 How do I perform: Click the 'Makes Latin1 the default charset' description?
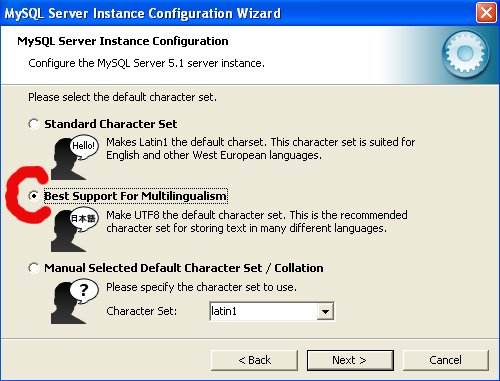tap(261, 149)
